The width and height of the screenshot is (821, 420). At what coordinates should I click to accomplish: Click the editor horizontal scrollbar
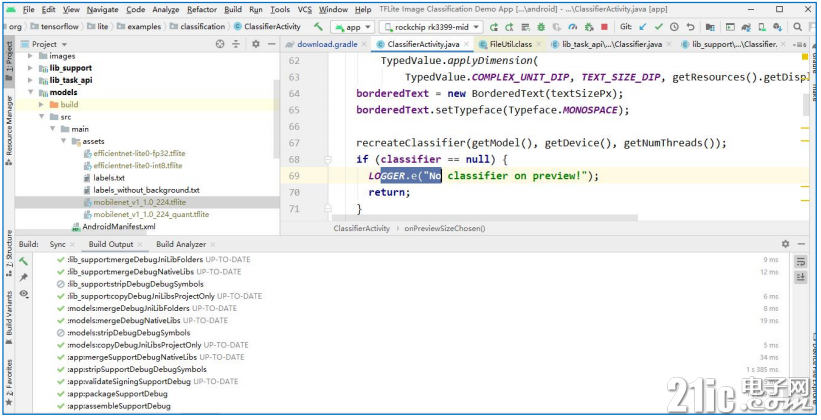pos(485,217)
